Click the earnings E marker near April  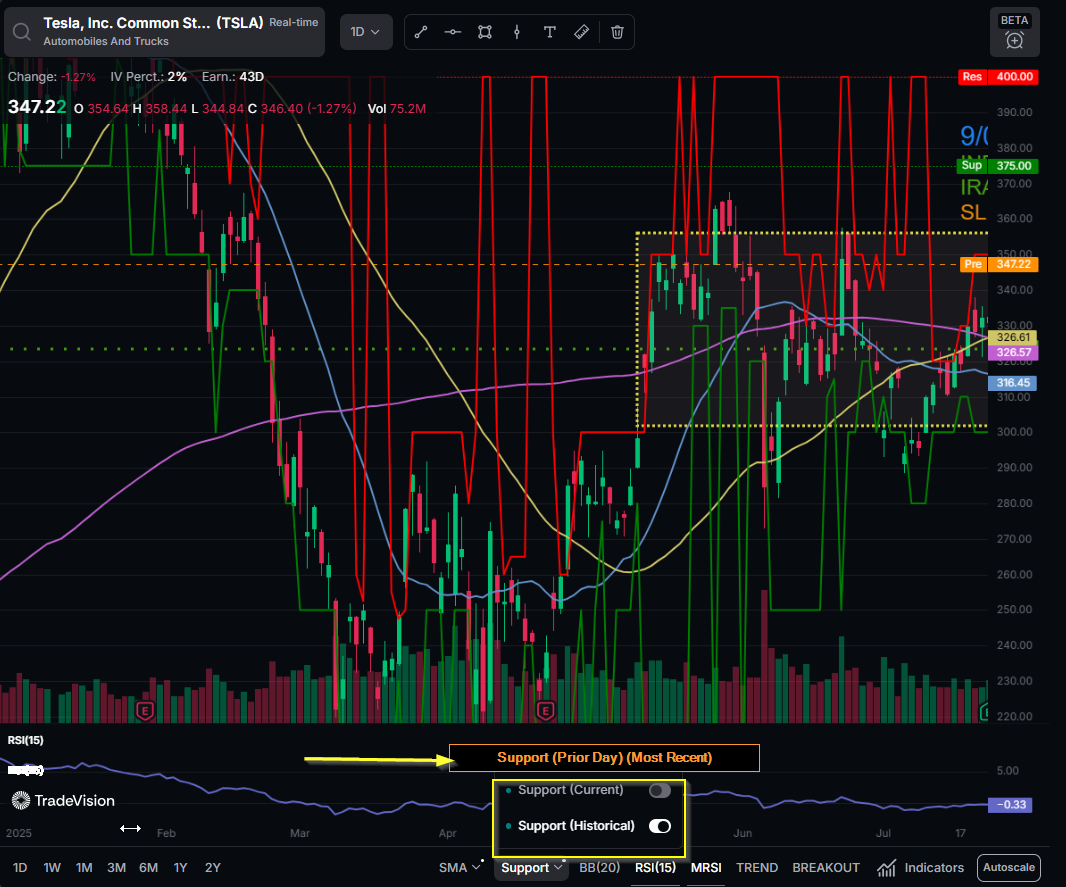click(x=545, y=711)
